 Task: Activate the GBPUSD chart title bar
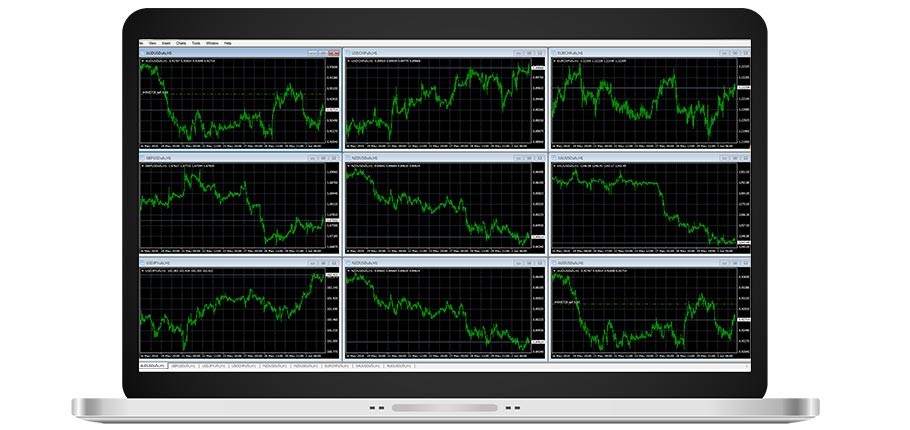point(239,158)
